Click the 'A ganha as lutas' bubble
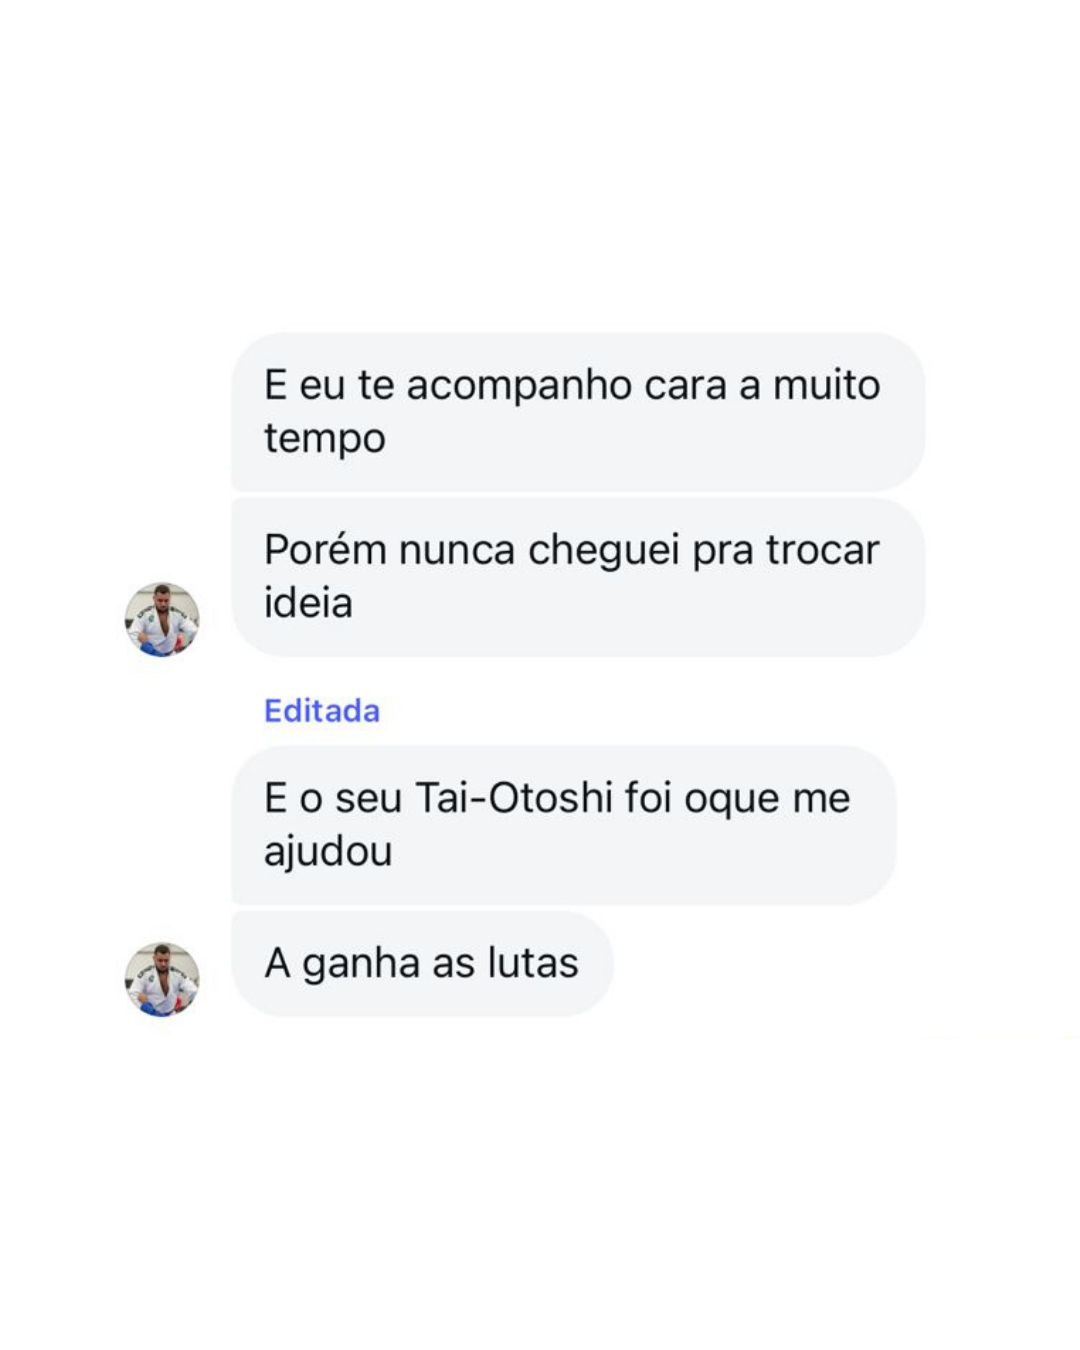The height and width of the screenshot is (1350, 1080). (x=420, y=963)
